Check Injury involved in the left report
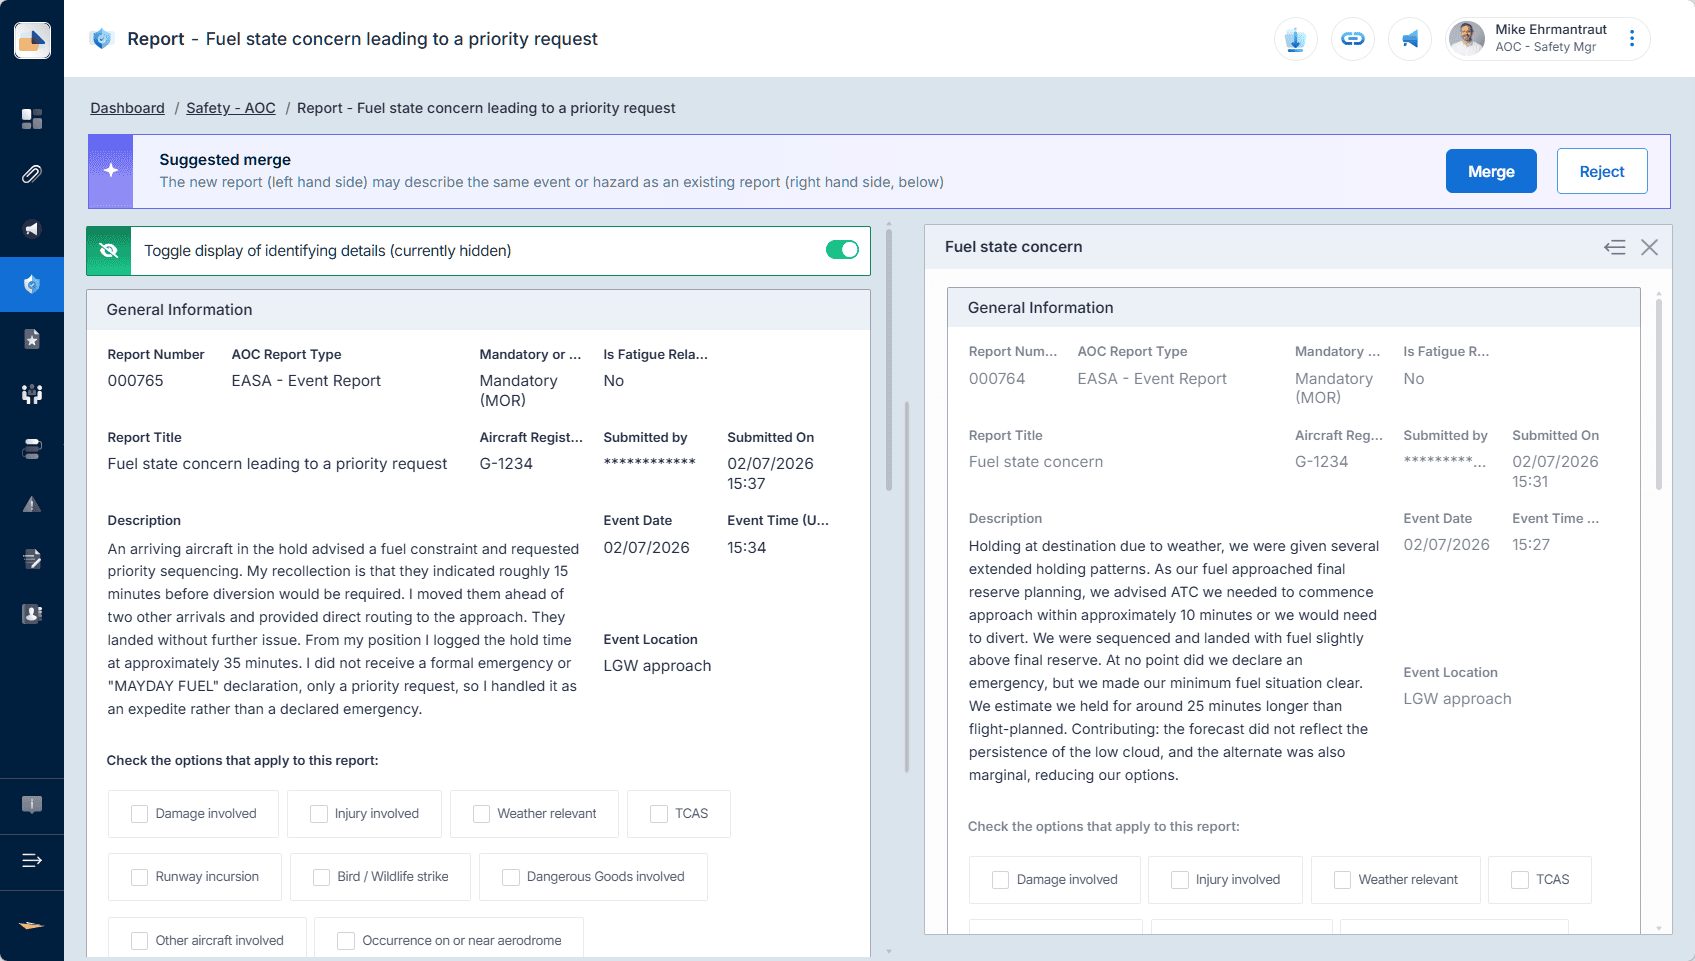 click(319, 814)
